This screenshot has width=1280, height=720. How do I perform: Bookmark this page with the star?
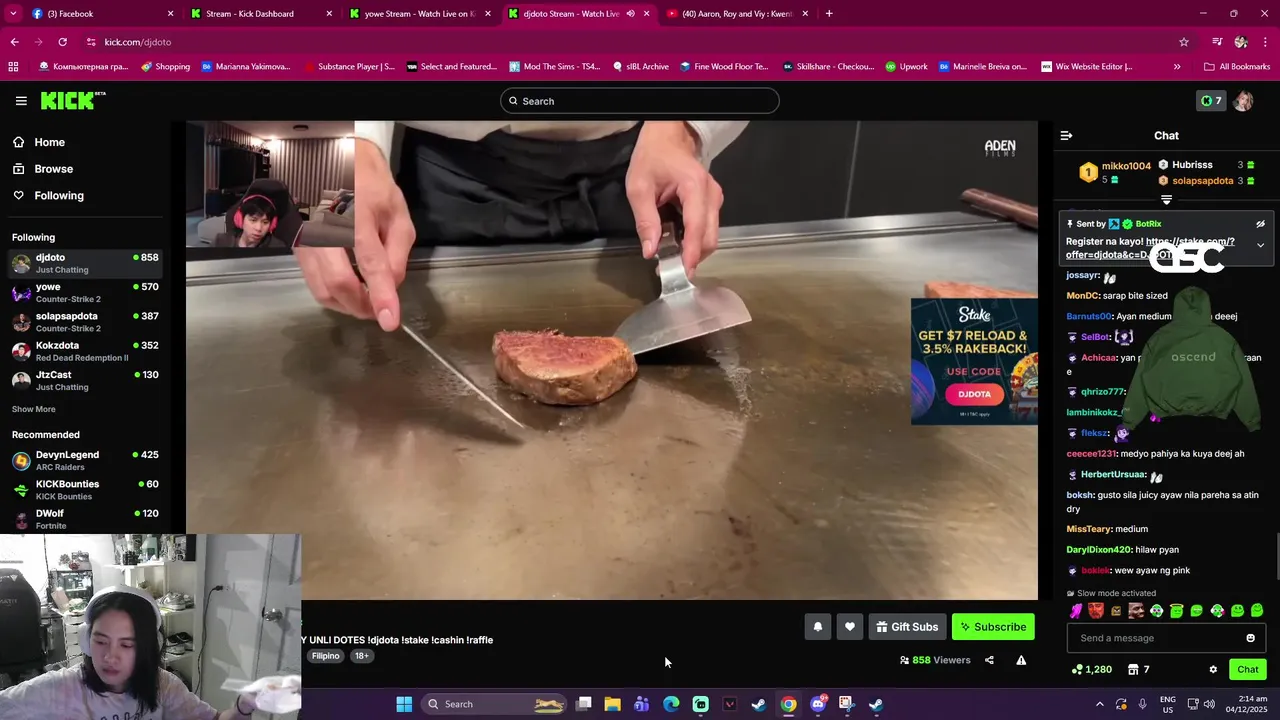tap(1184, 42)
